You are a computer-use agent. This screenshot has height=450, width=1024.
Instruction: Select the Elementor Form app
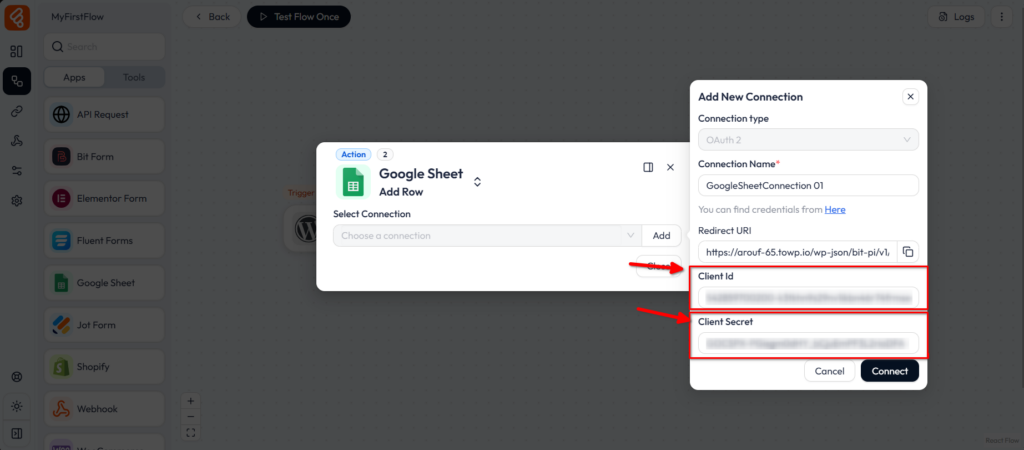click(x=104, y=199)
